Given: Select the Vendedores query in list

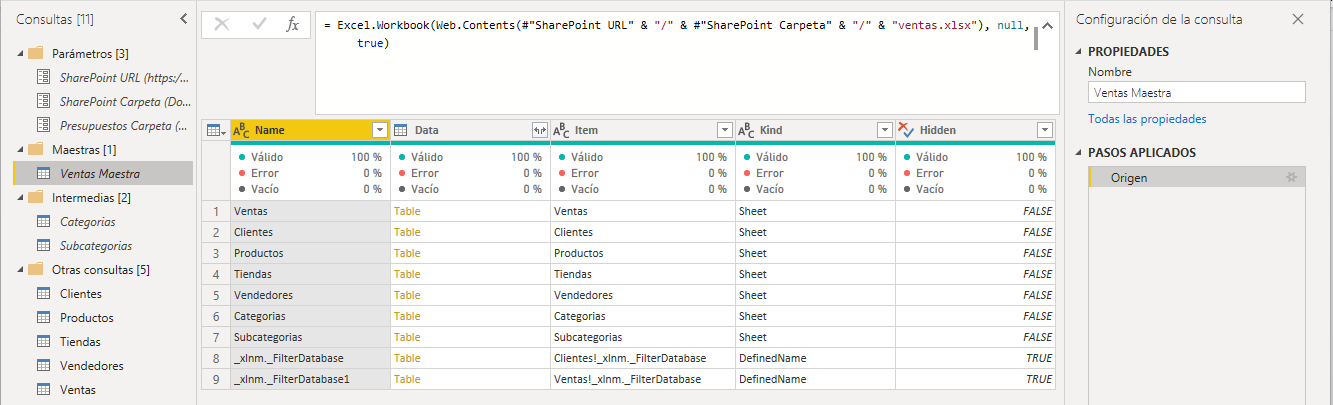Looking at the screenshot, I should [x=91, y=366].
